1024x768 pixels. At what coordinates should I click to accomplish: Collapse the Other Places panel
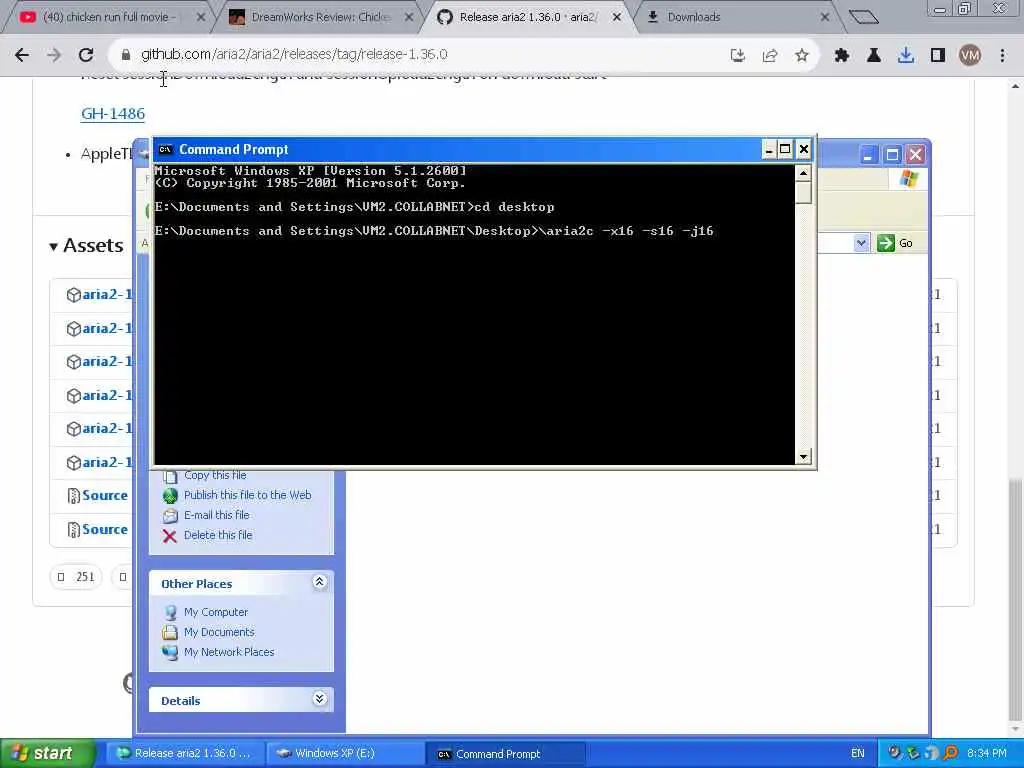coord(319,582)
